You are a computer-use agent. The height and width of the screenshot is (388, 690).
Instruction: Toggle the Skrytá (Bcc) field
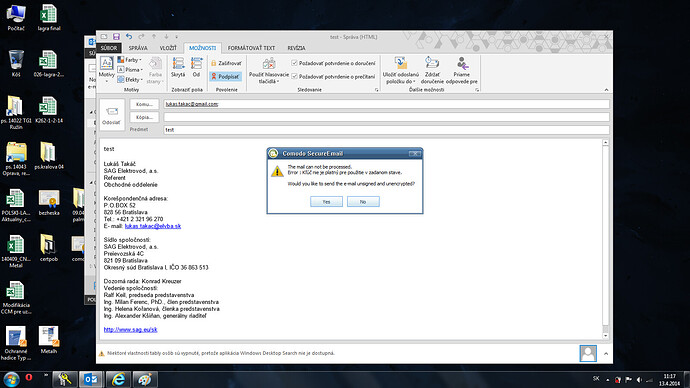[x=178, y=67]
